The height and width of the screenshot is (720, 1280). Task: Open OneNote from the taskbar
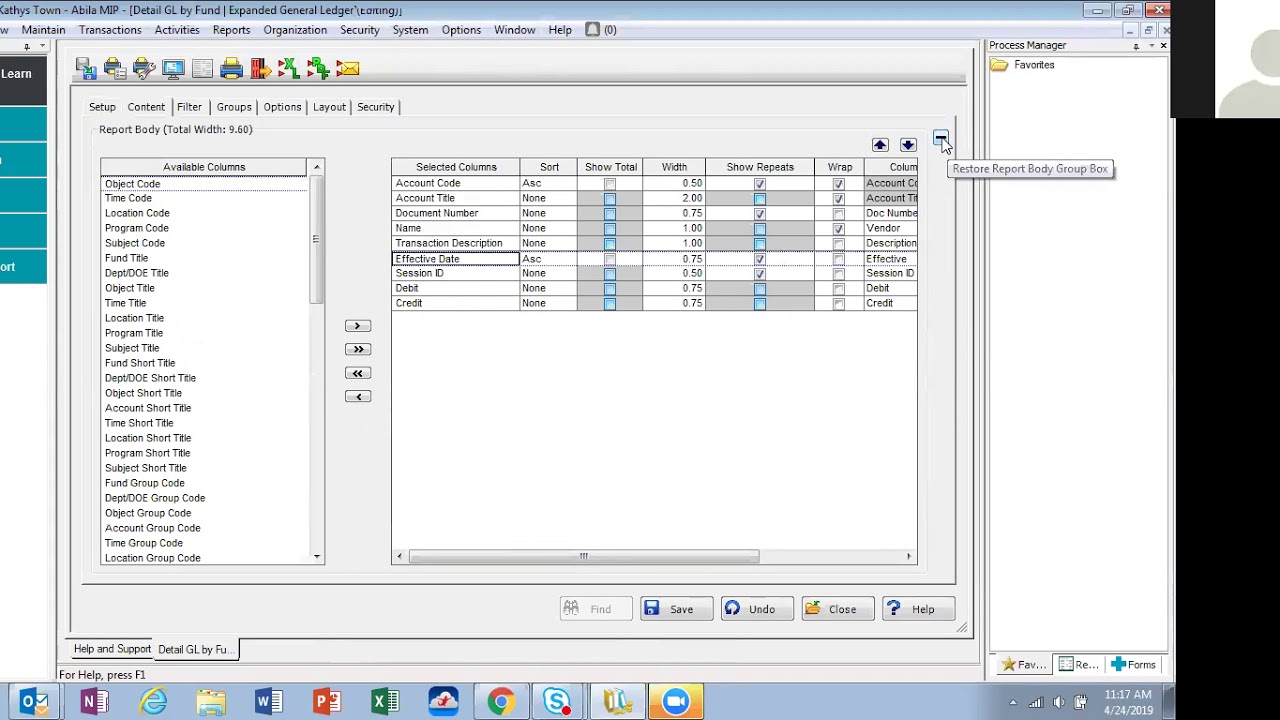[x=94, y=702]
